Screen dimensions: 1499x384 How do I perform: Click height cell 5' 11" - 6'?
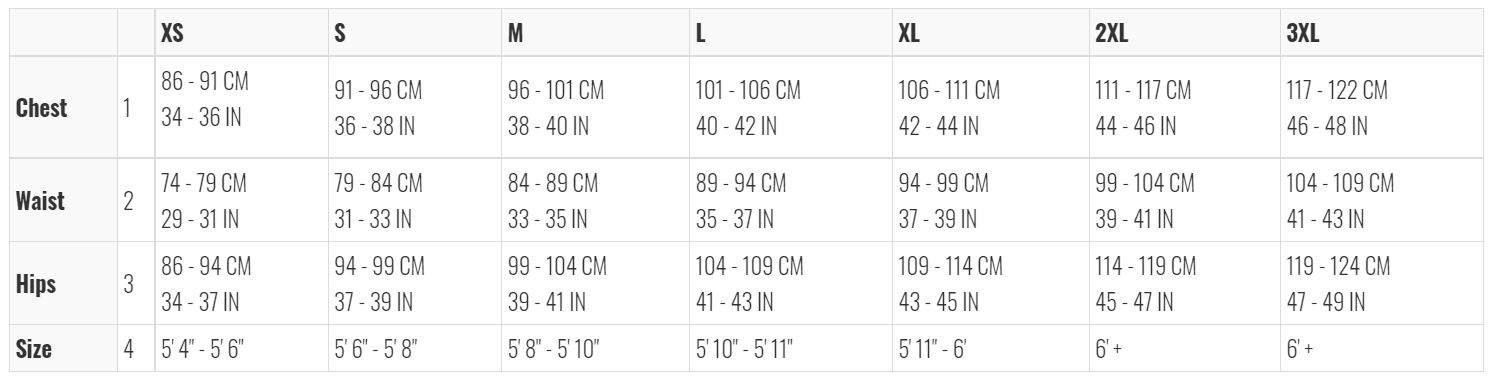(x=932, y=351)
